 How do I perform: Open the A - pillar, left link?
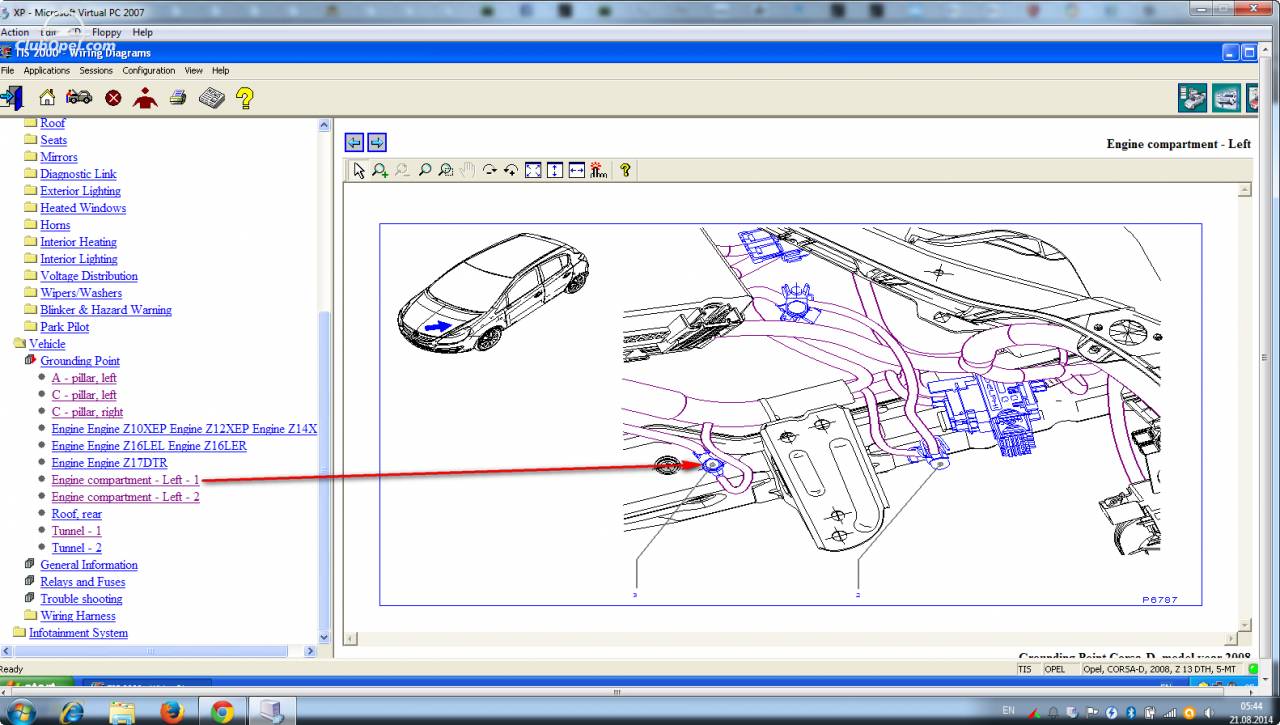pos(84,378)
